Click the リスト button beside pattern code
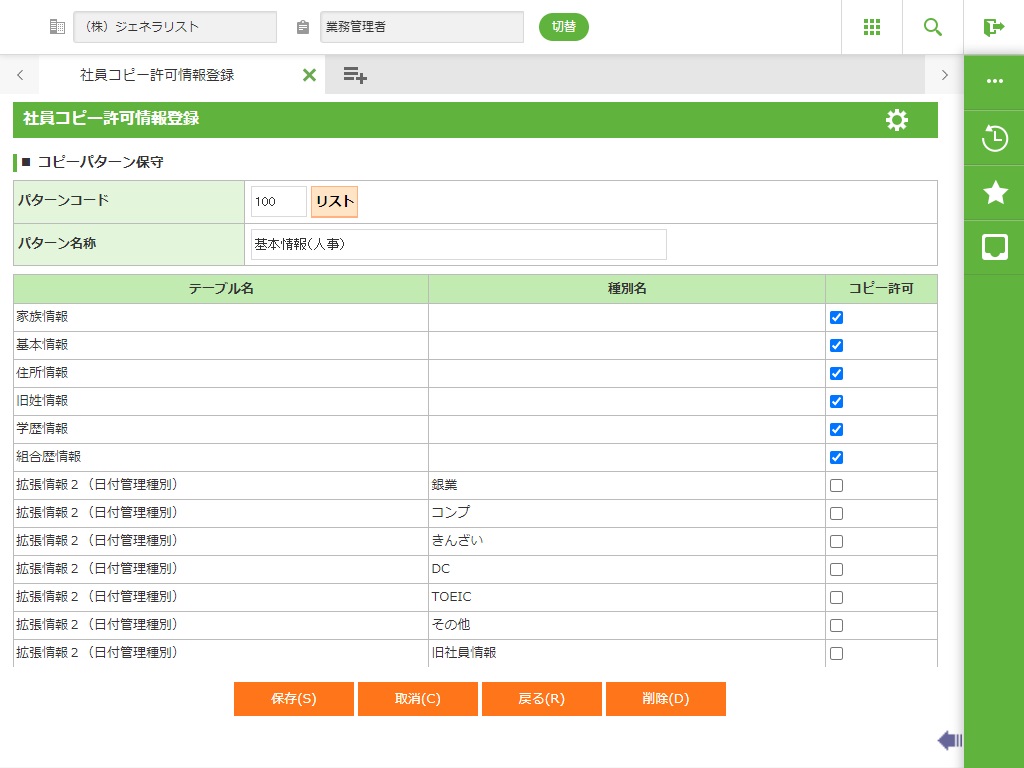This screenshot has height=768, width=1024. pyautogui.click(x=334, y=201)
